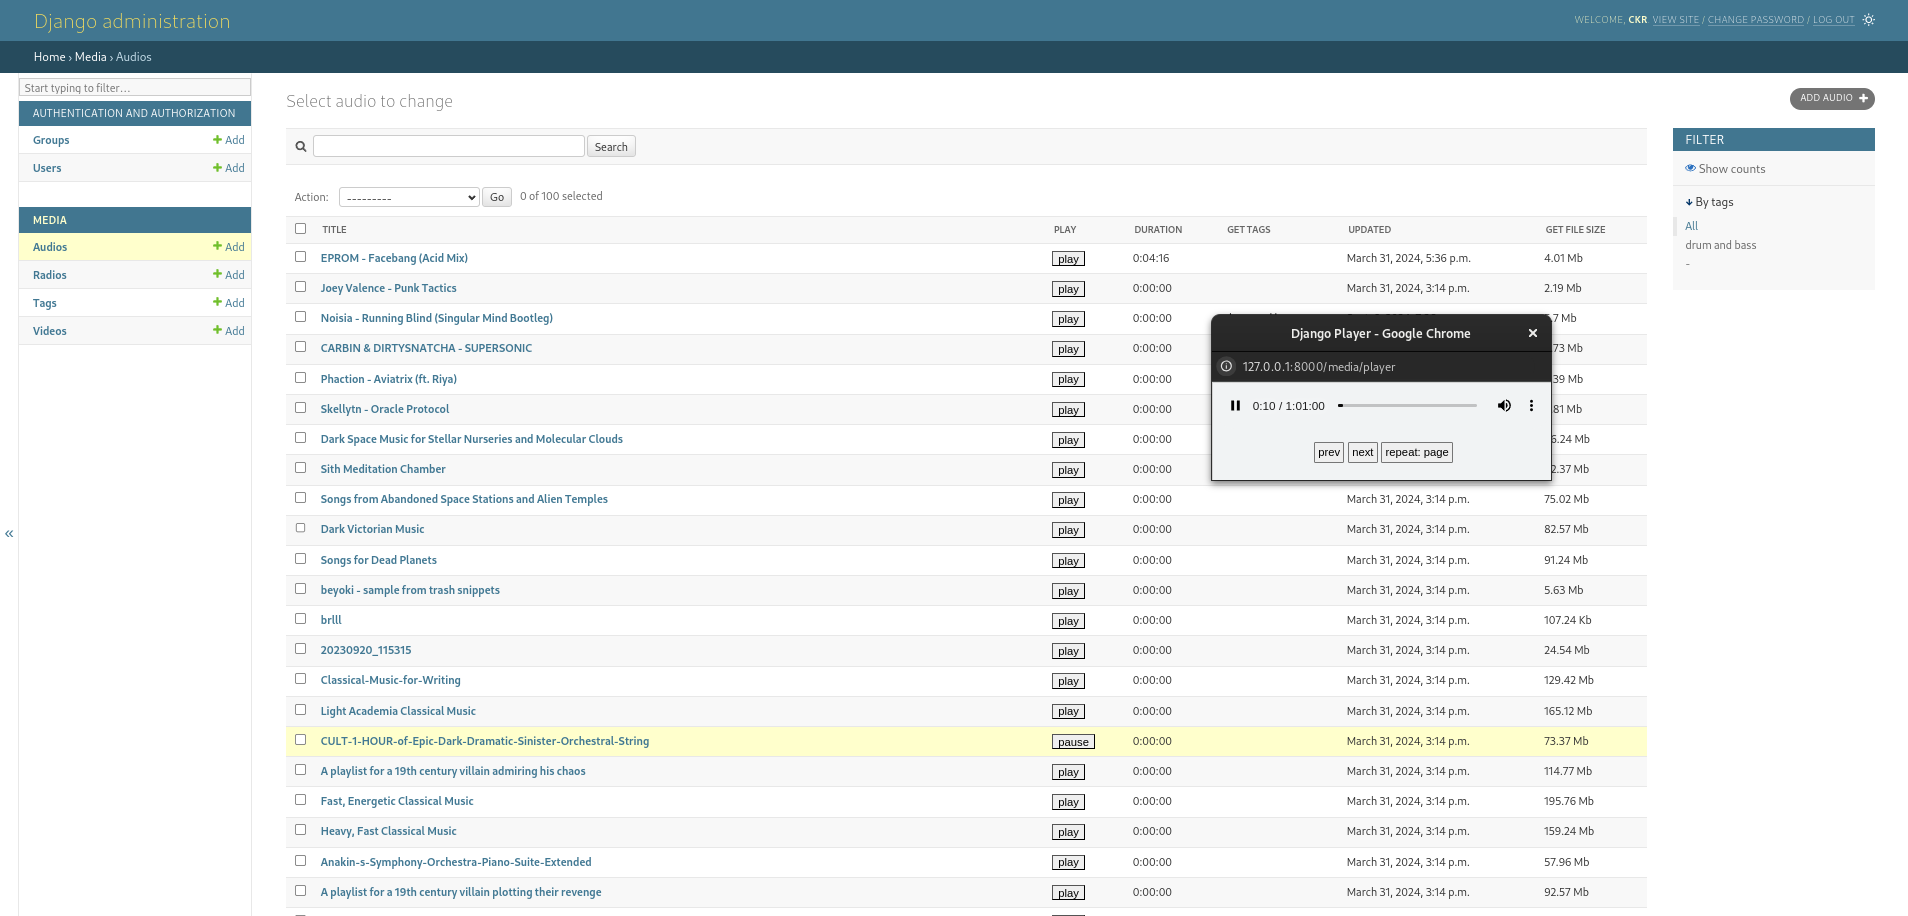Open Groups in the sidebar
The width and height of the screenshot is (1908, 916).
tap(51, 140)
